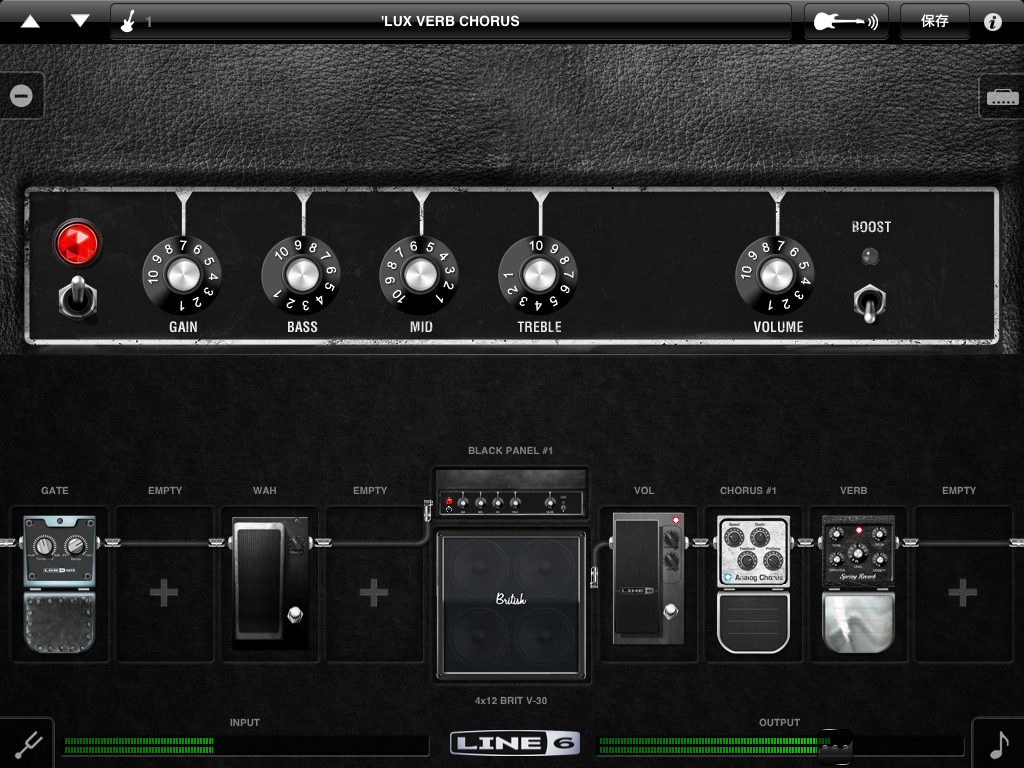
Task: Toggle the amp power switch
Action: (x=78, y=299)
